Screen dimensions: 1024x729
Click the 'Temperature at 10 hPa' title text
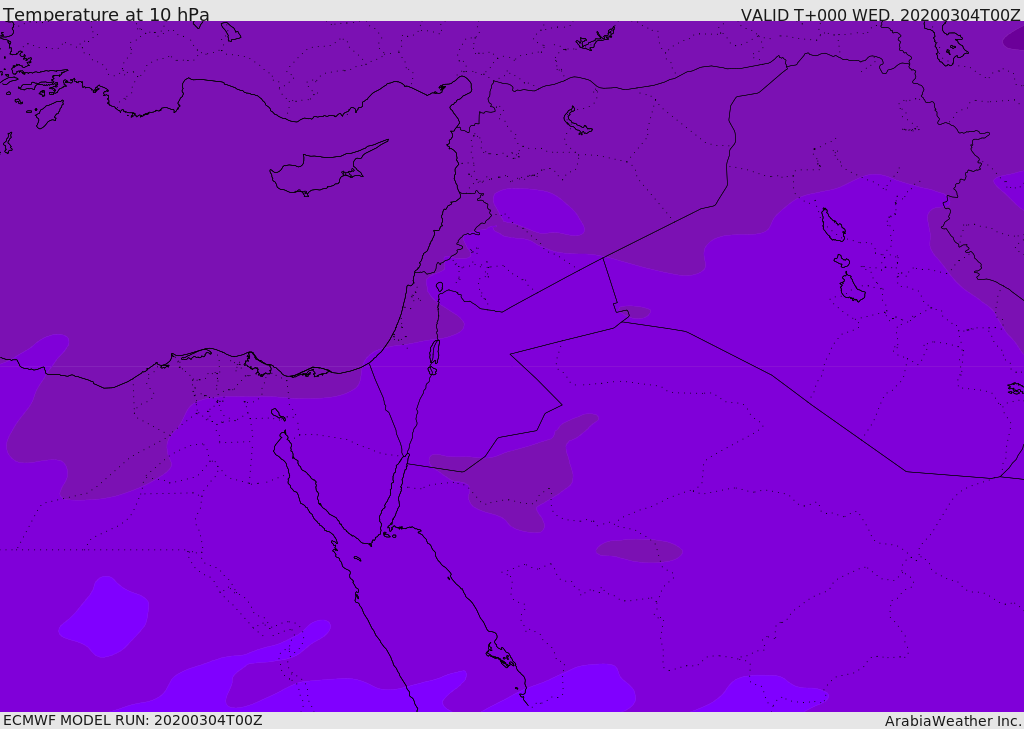pyautogui.click(x=106, y=14)
